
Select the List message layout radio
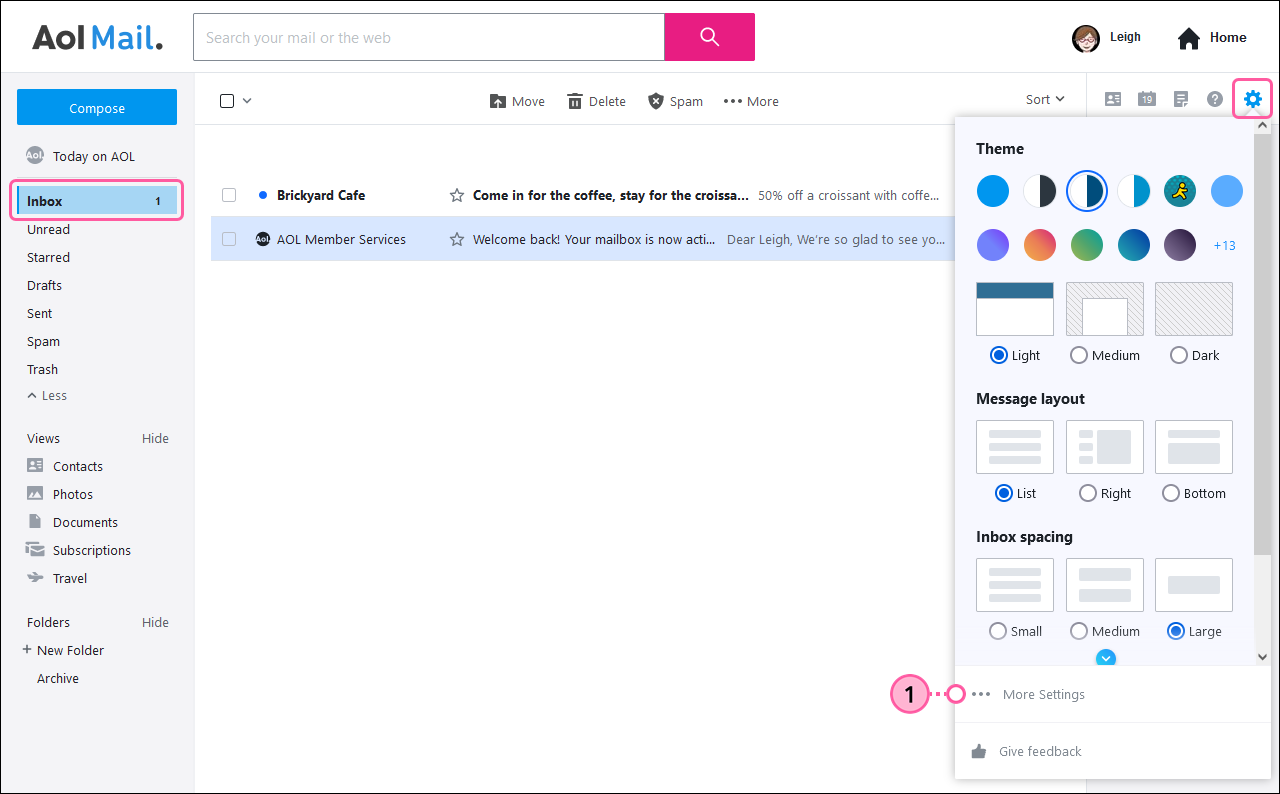1004,493
